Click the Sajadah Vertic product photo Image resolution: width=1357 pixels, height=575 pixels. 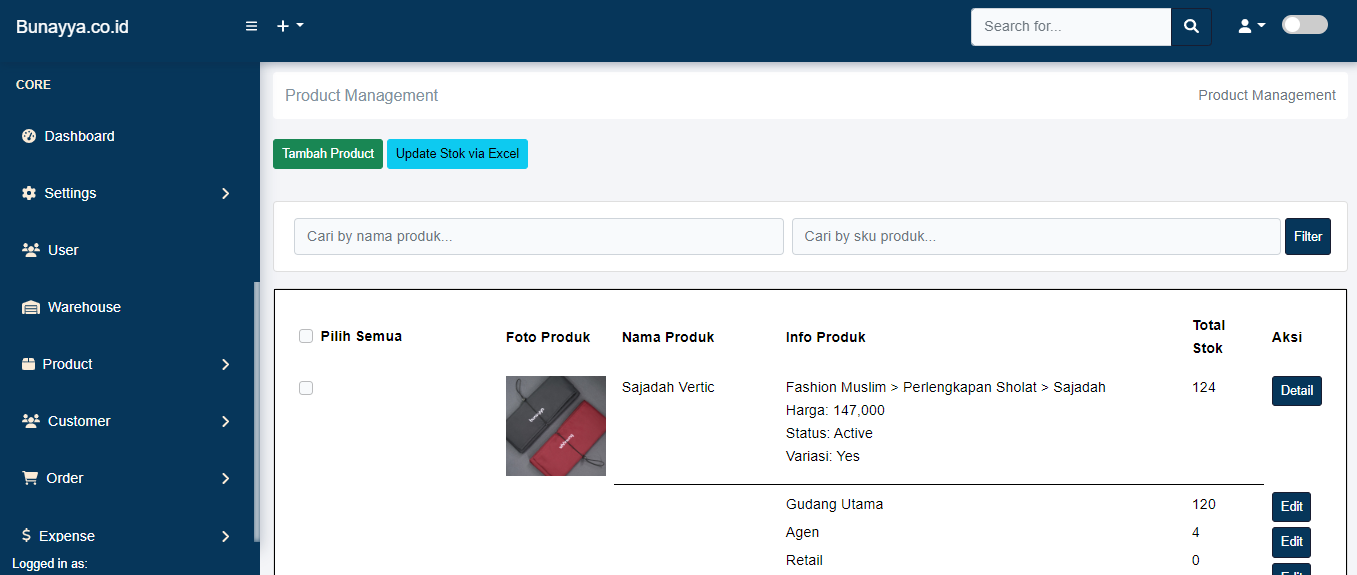point(556,426)
